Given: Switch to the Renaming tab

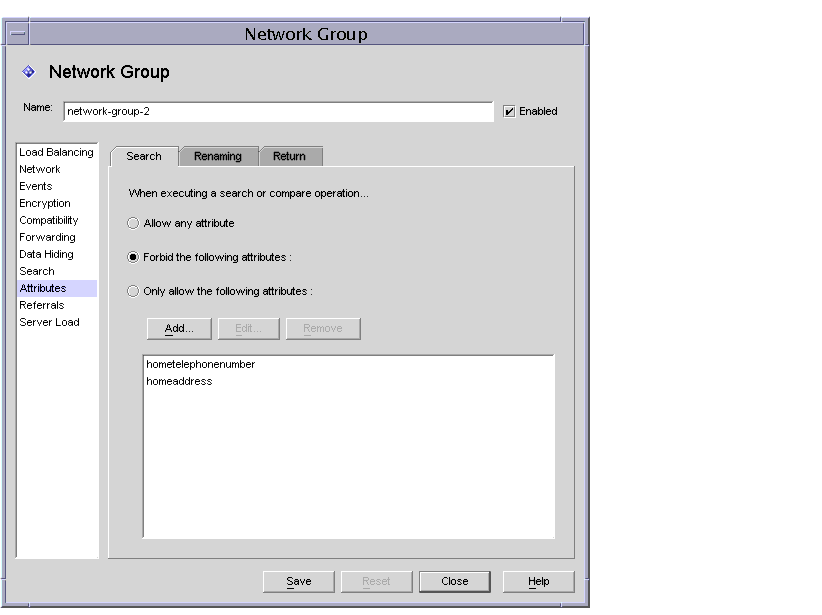Looking at the screenshot, I should pyautogui.click(x=219, y=156).
